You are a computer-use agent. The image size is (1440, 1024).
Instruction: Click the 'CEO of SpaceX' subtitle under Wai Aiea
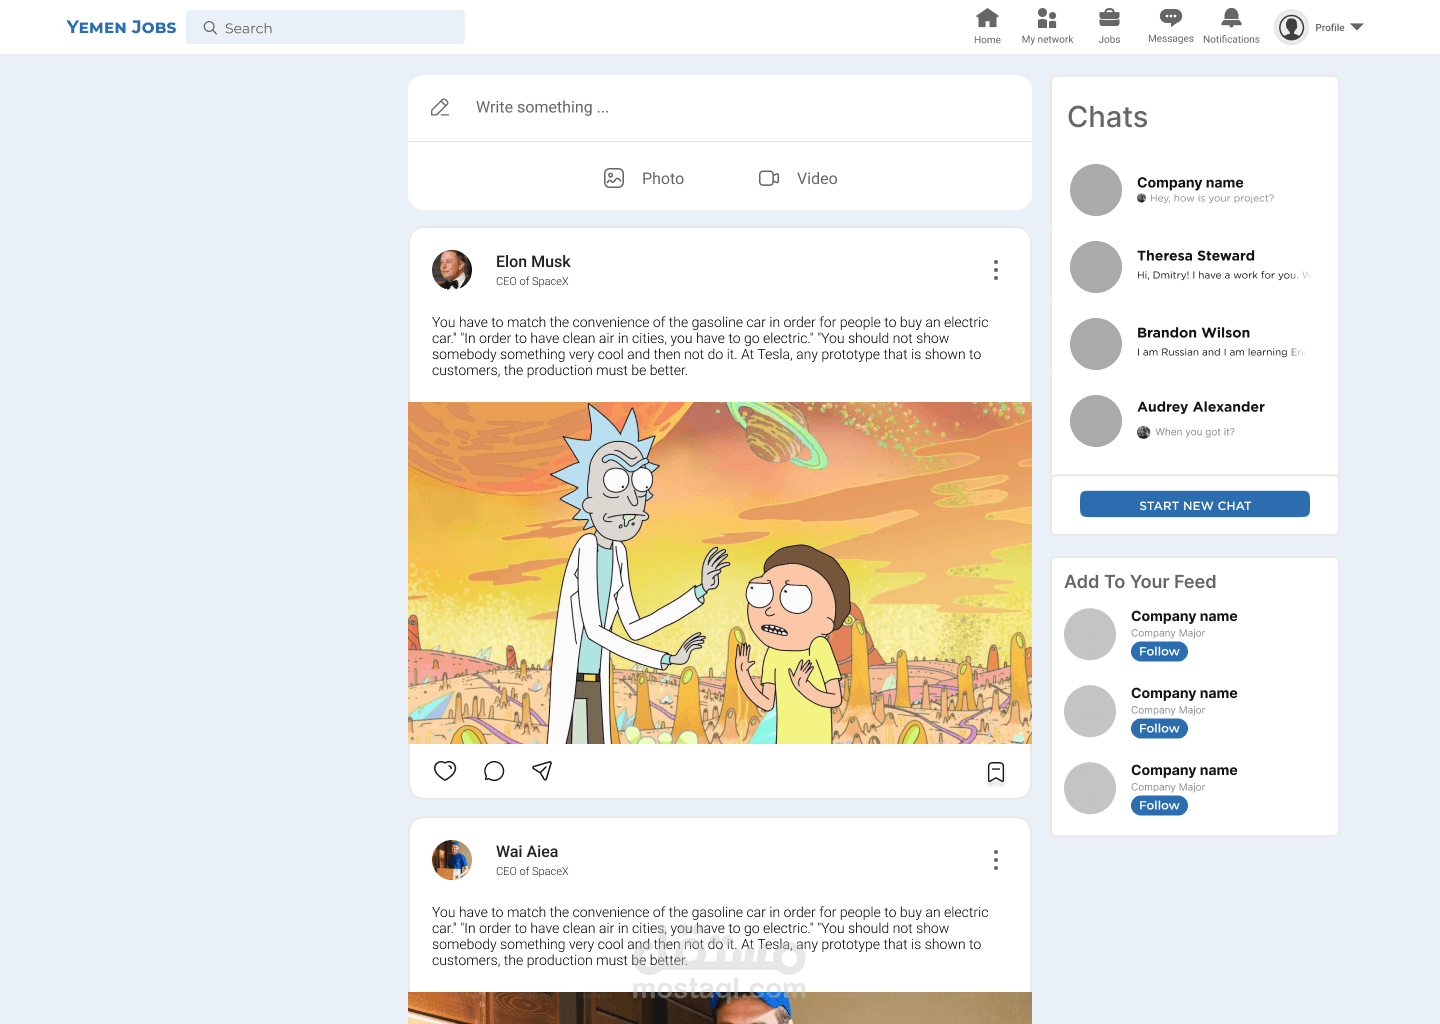pos(532,872)
